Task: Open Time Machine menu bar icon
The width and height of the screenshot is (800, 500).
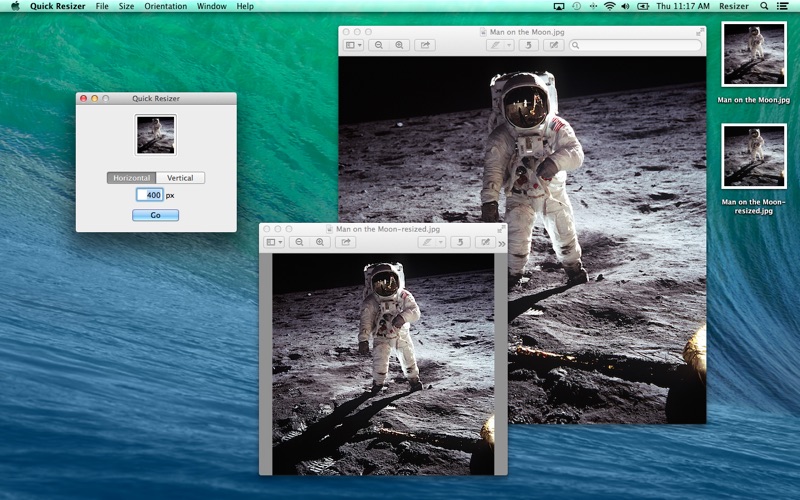Action: coord(577,6)
